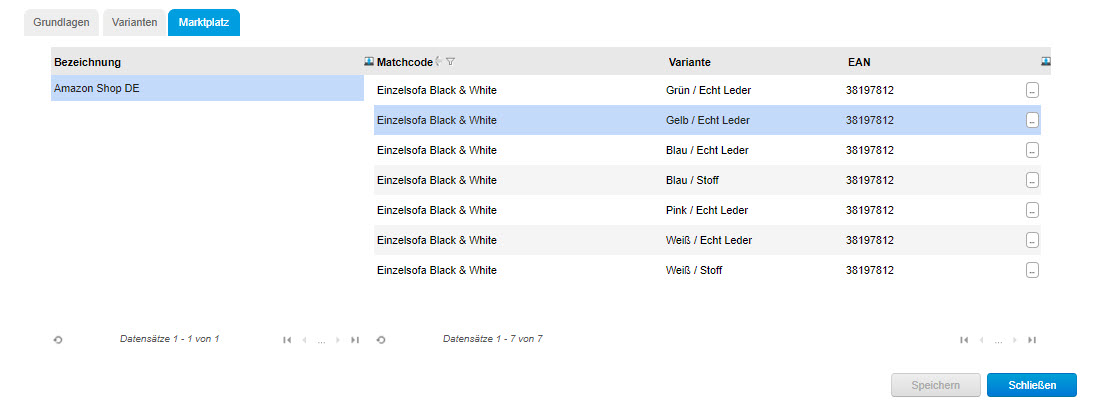This screenshot has height=403, width=1096.
Task: Click the Schließen button
Action: 1031,385
